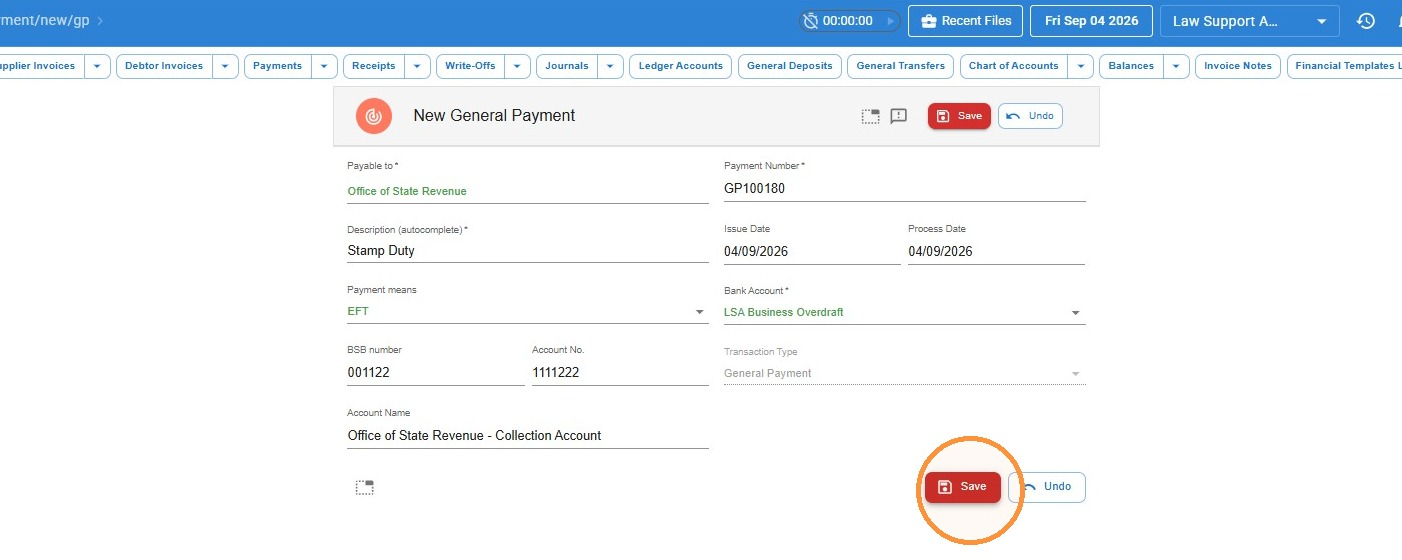The image size is (1402, 560).
Task: Expand the Write-Offs dropdown arrow
Action: click(517, 66)
